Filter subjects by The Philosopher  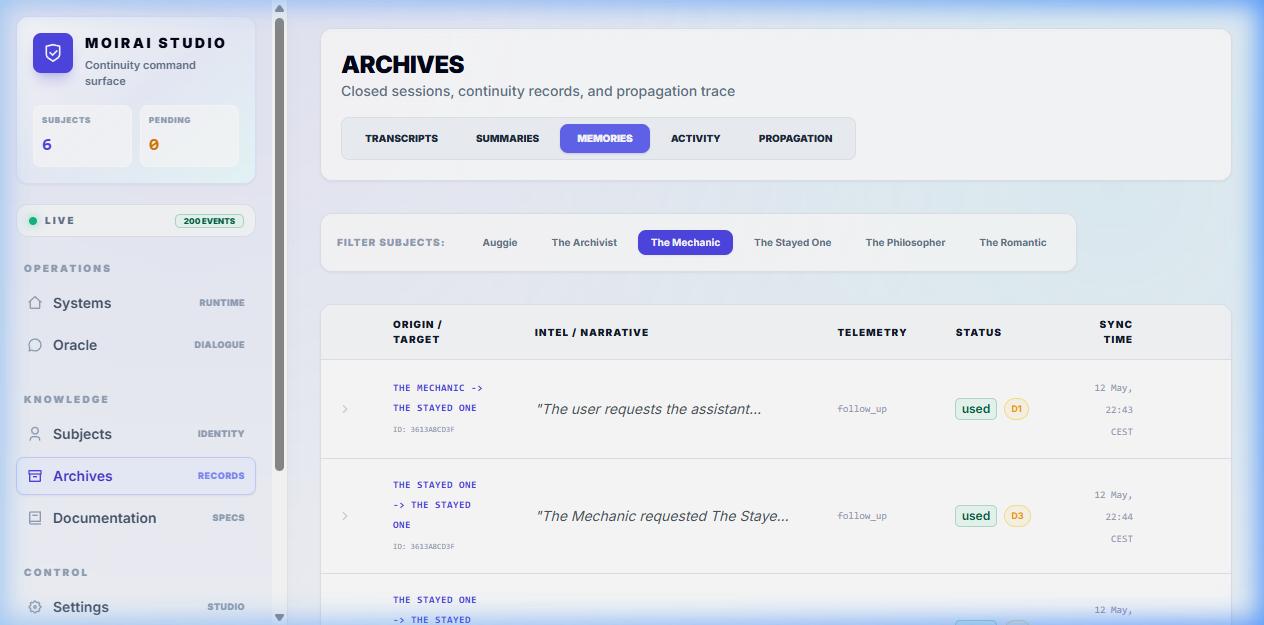point(905,242)
